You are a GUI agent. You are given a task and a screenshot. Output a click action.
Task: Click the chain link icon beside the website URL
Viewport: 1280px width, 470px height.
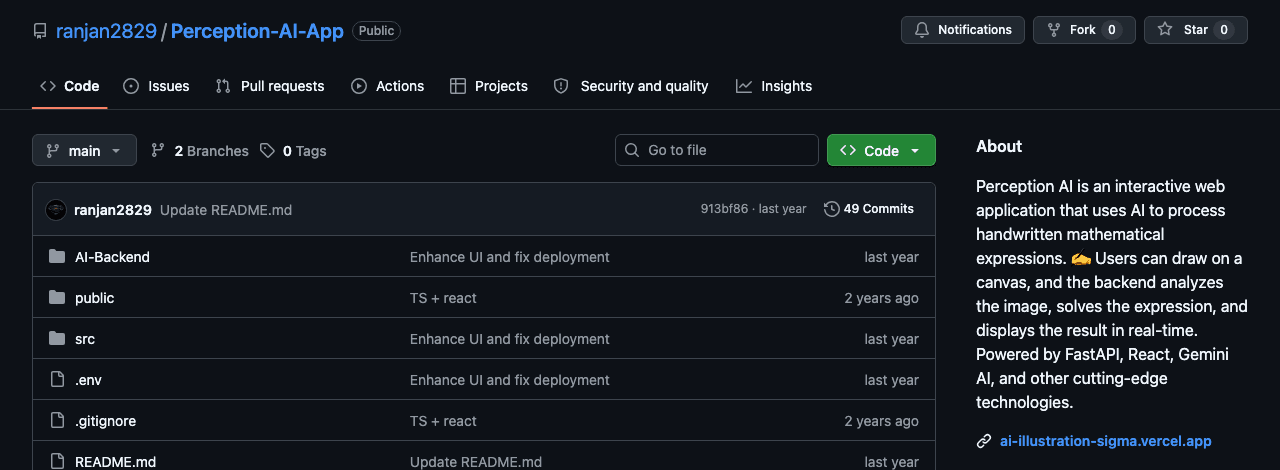click(x=984, y=441)
